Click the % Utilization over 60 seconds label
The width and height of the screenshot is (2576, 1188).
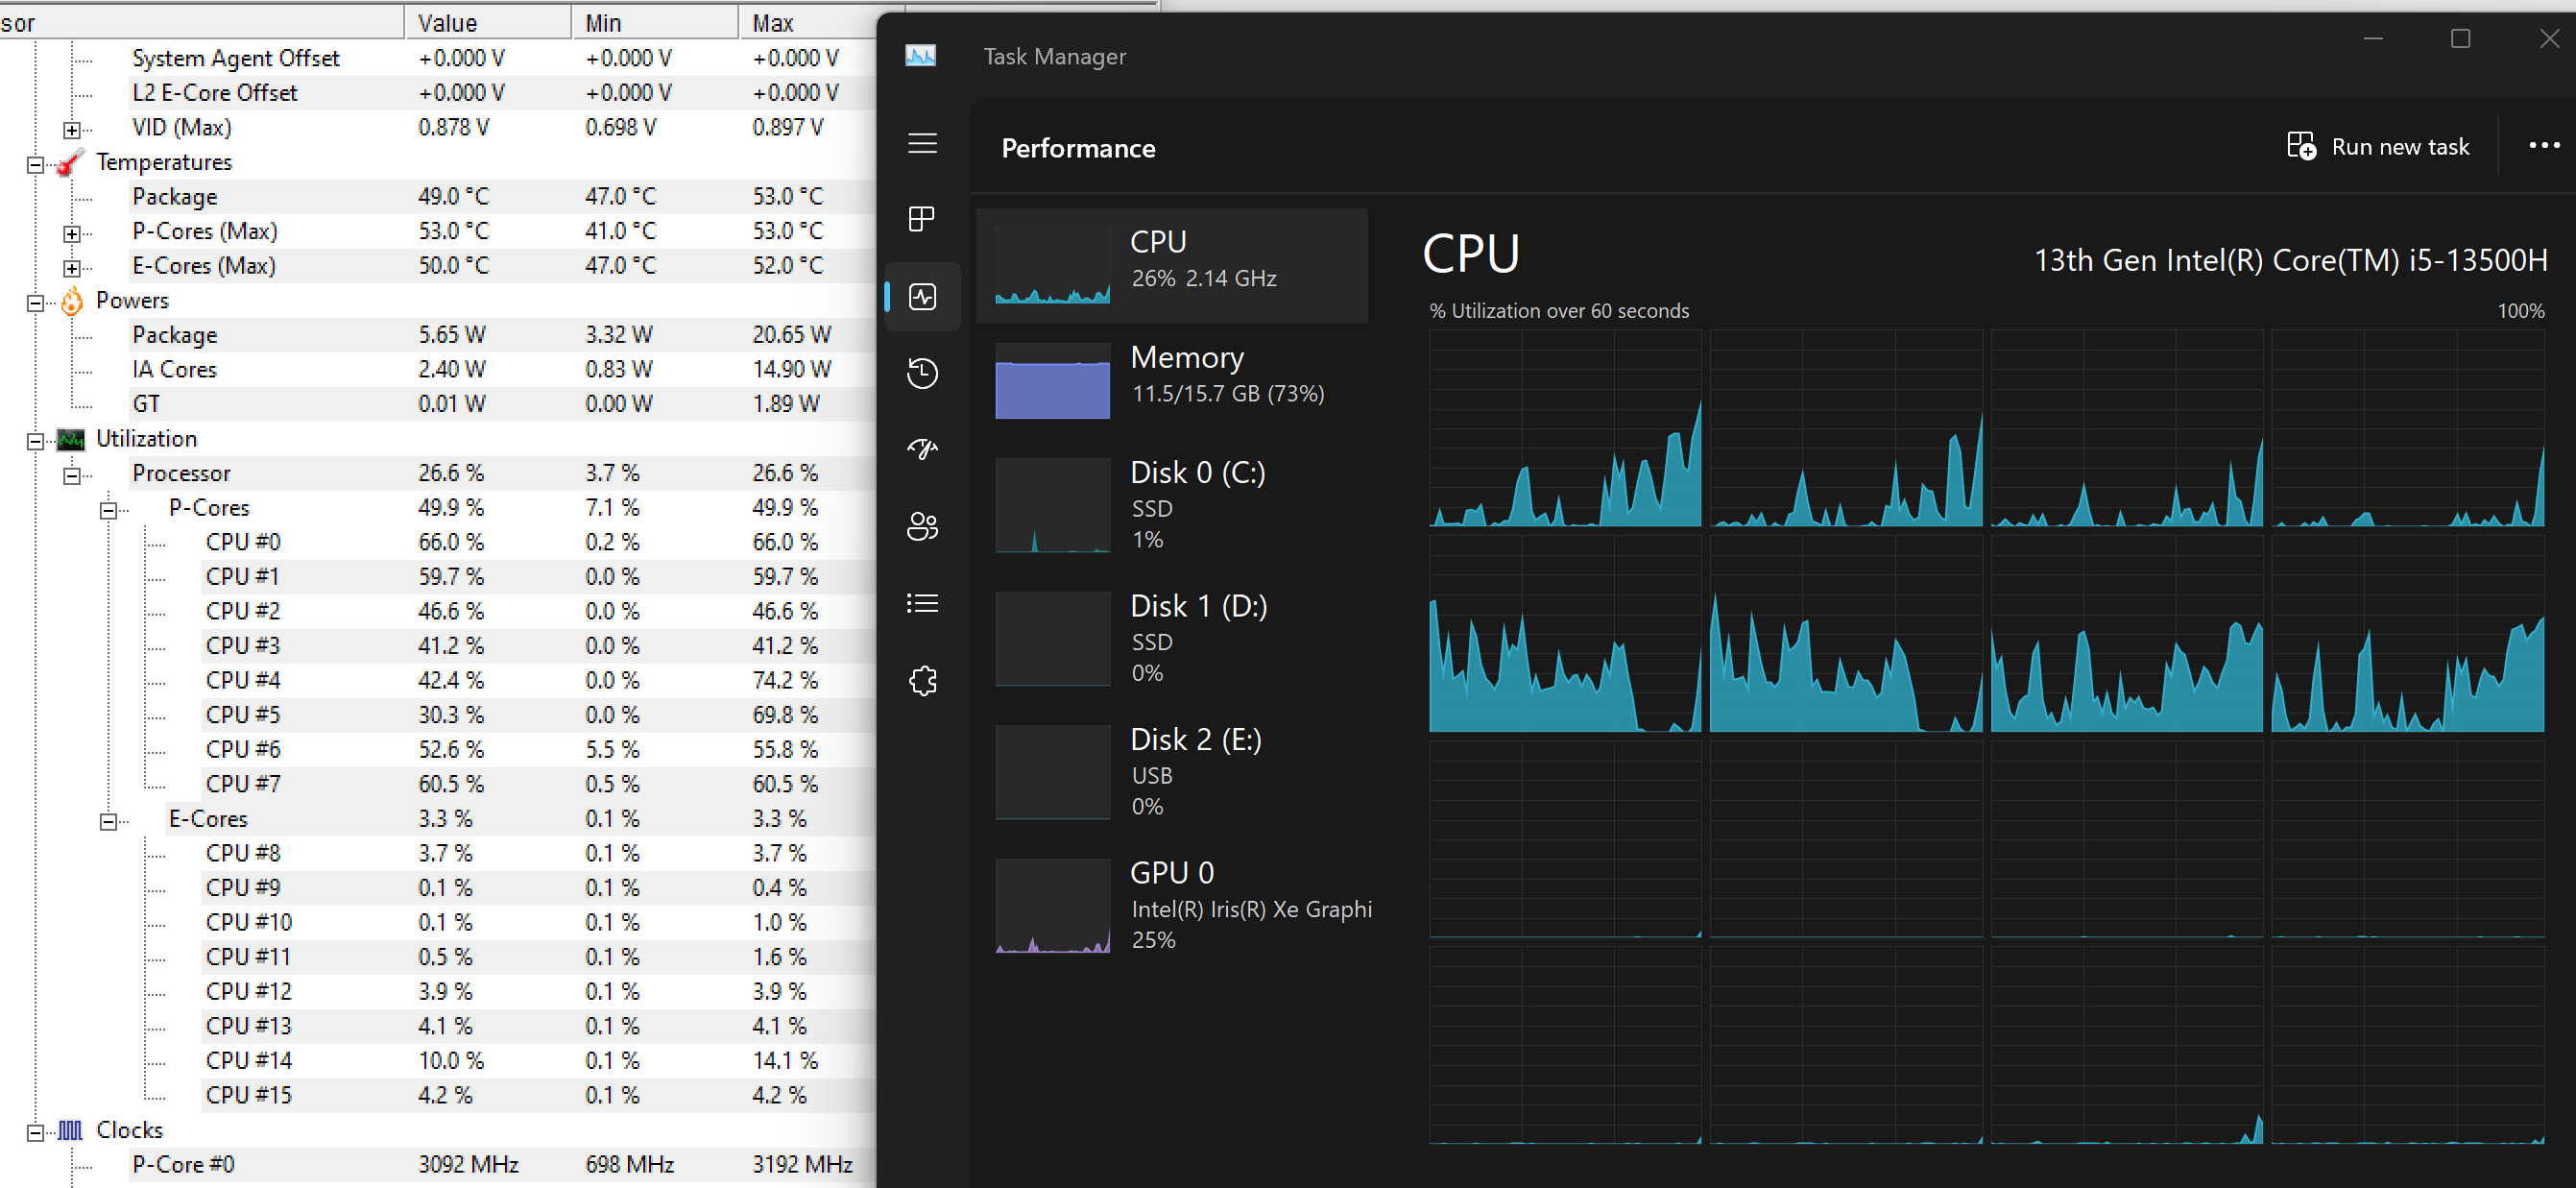[1559, 311]
